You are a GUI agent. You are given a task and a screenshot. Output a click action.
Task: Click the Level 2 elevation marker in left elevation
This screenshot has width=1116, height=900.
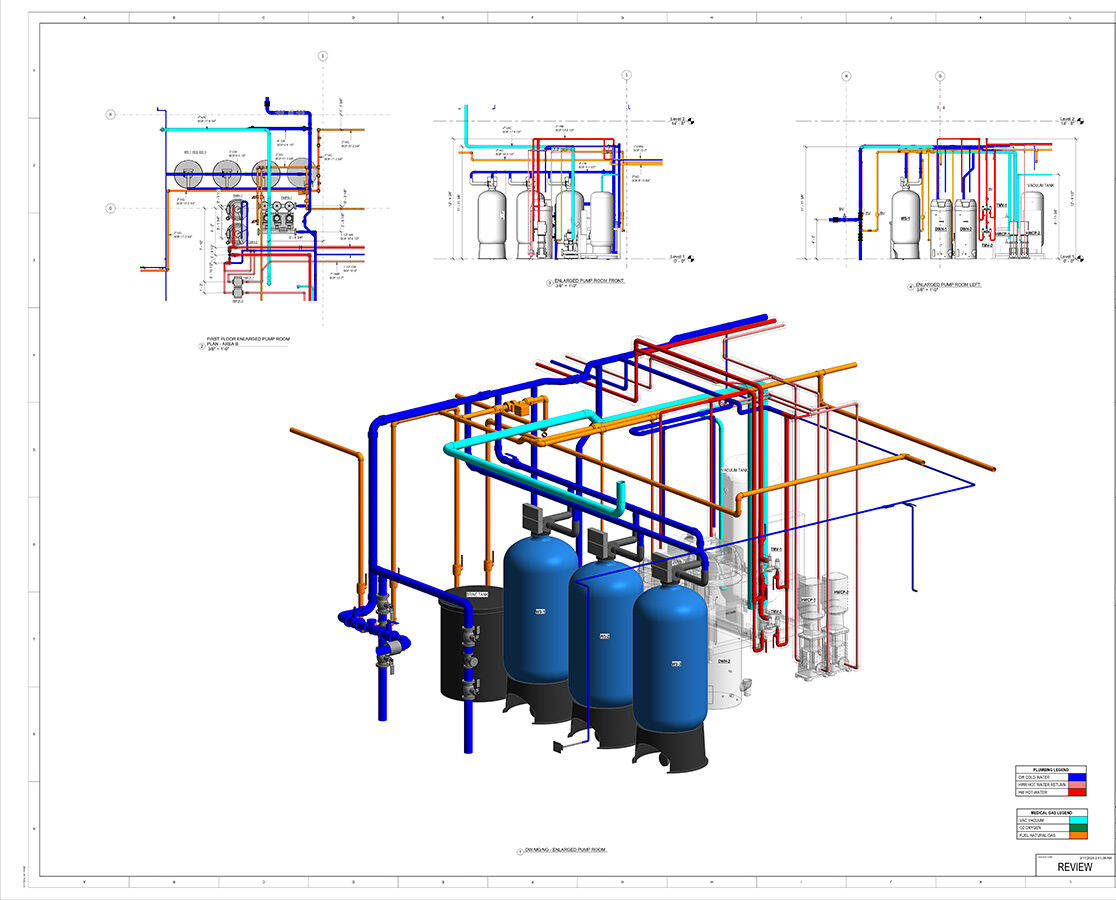pos(1066,121)
